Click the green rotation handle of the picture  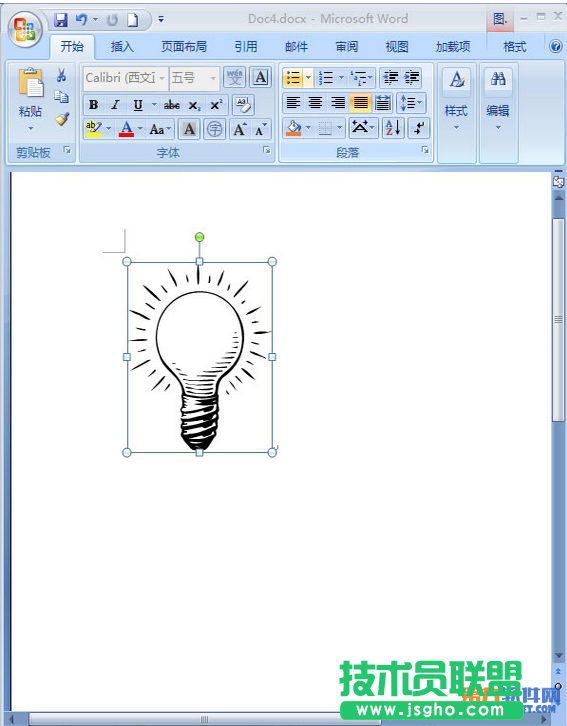click(x=199, y=238)
